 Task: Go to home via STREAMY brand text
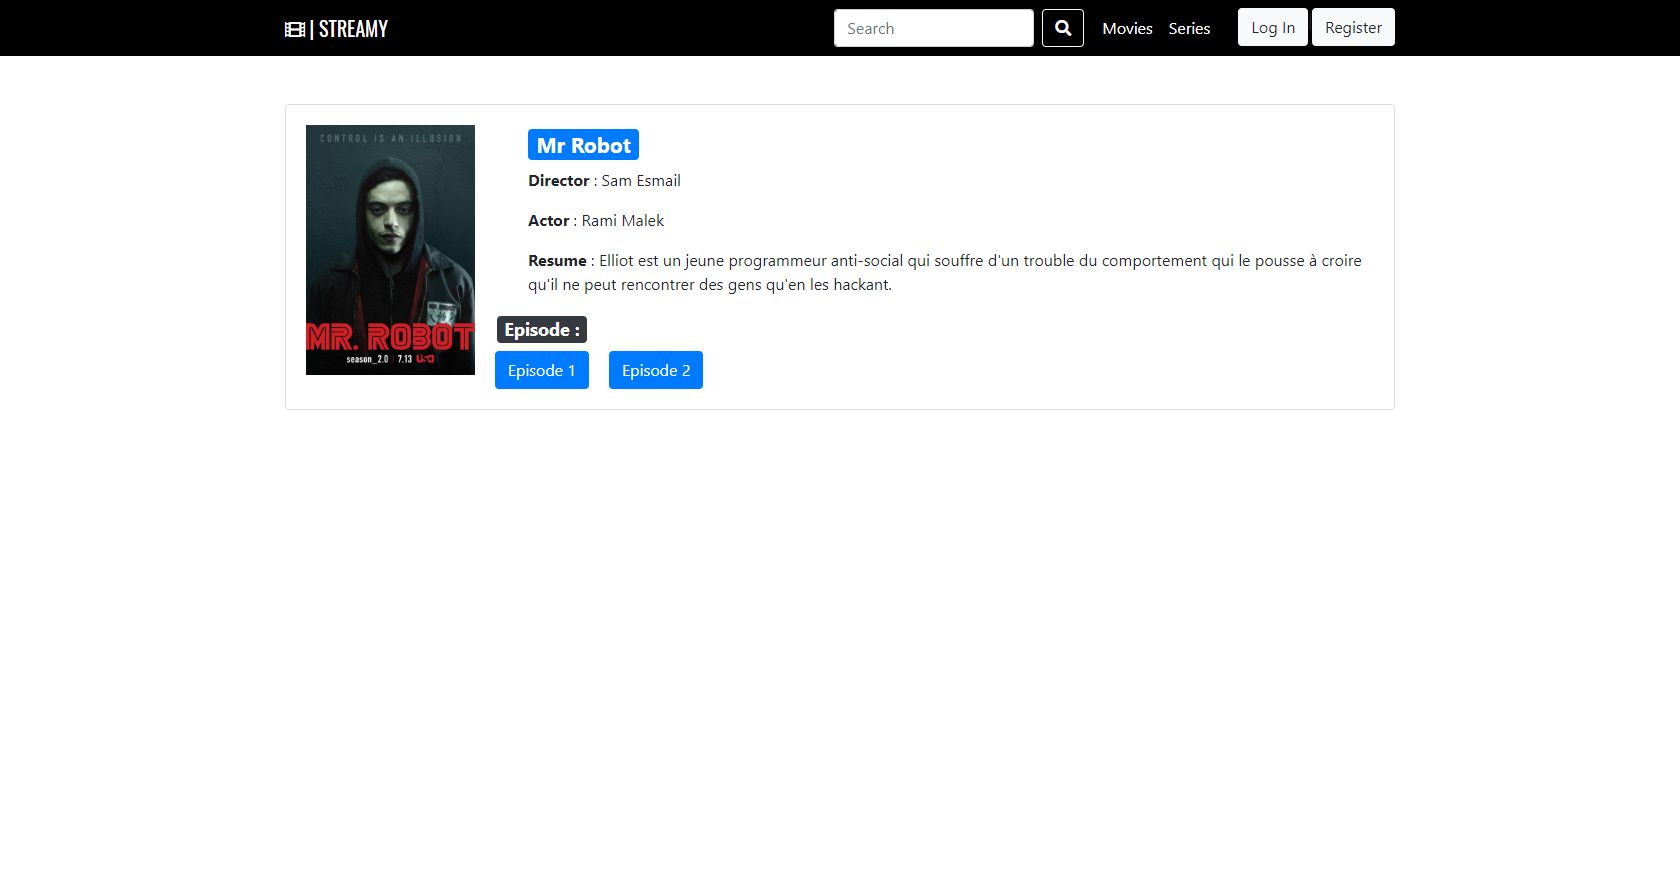click(x=353, y=29)
